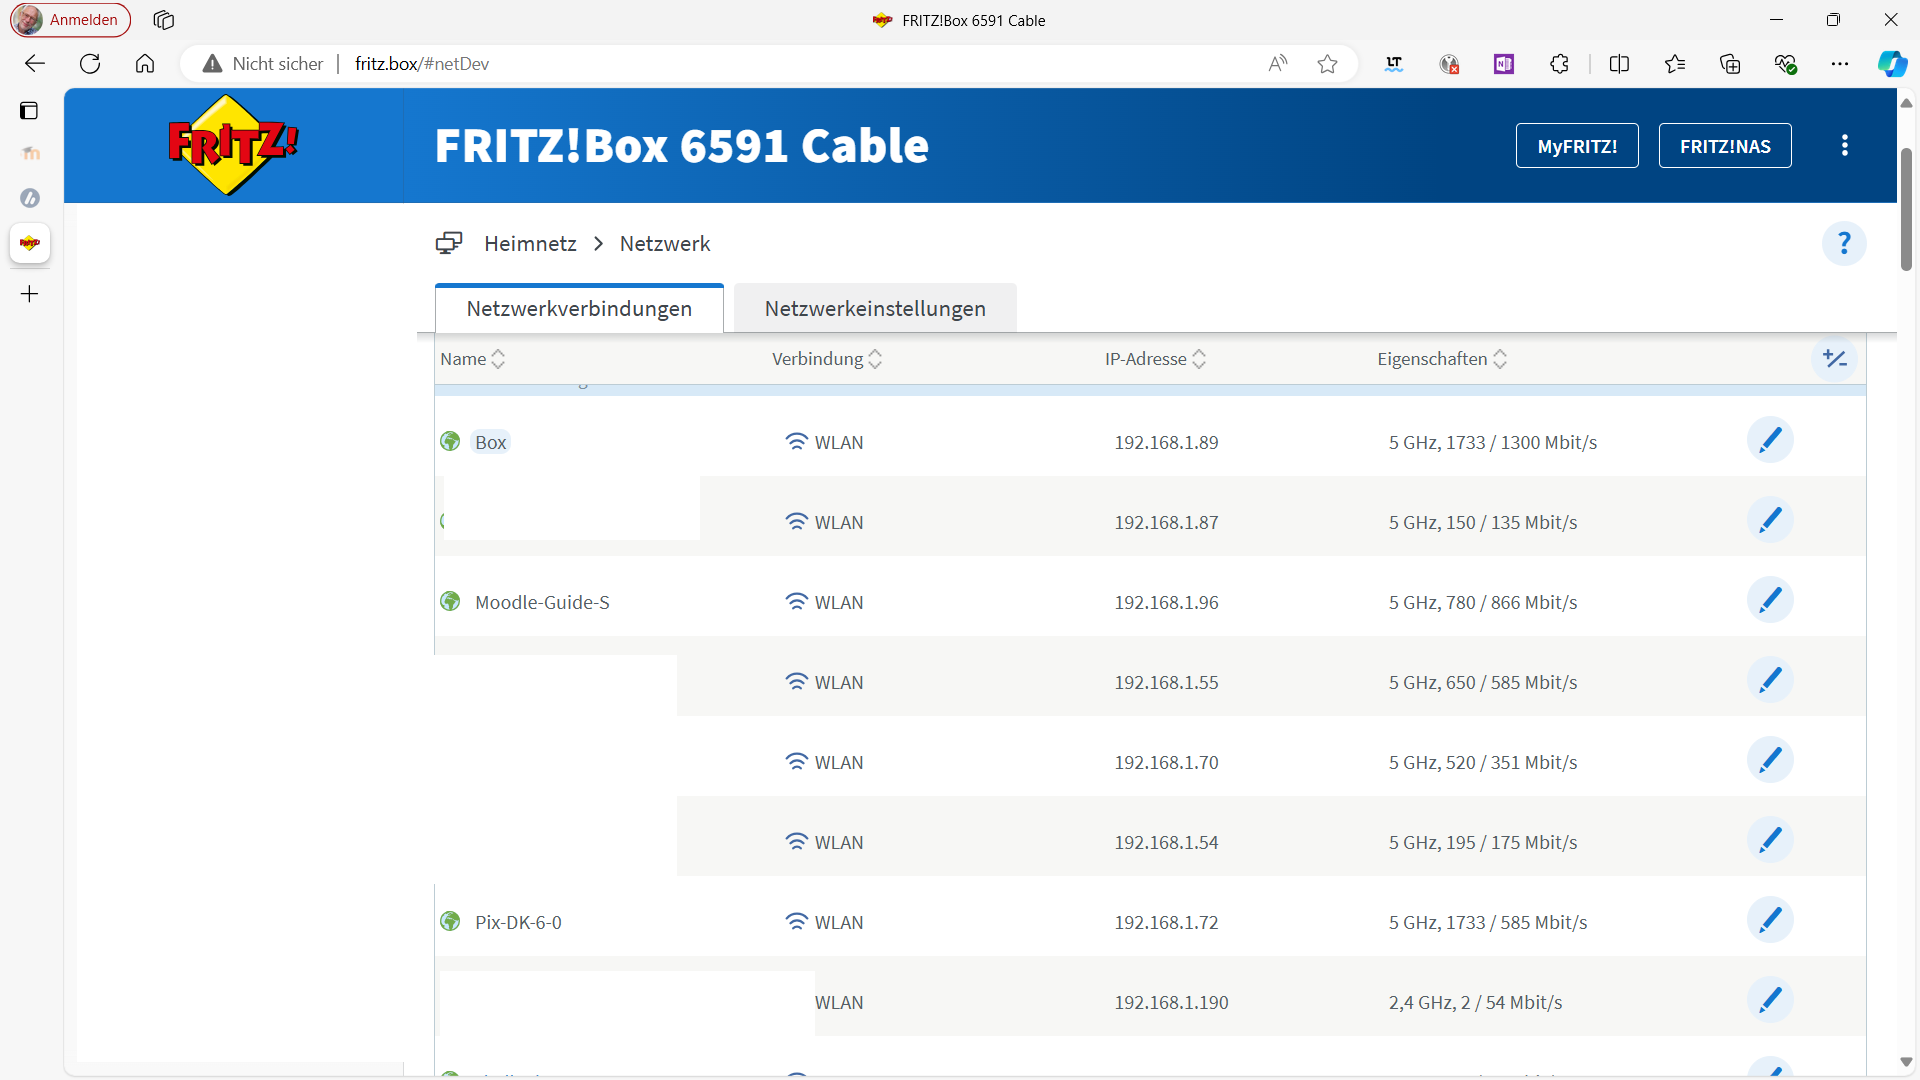Image resolution: width=1920 pixels, height=1080 pixels.
Task: Open the Read aloud icon in address bar
Action: click(1278, 64)
